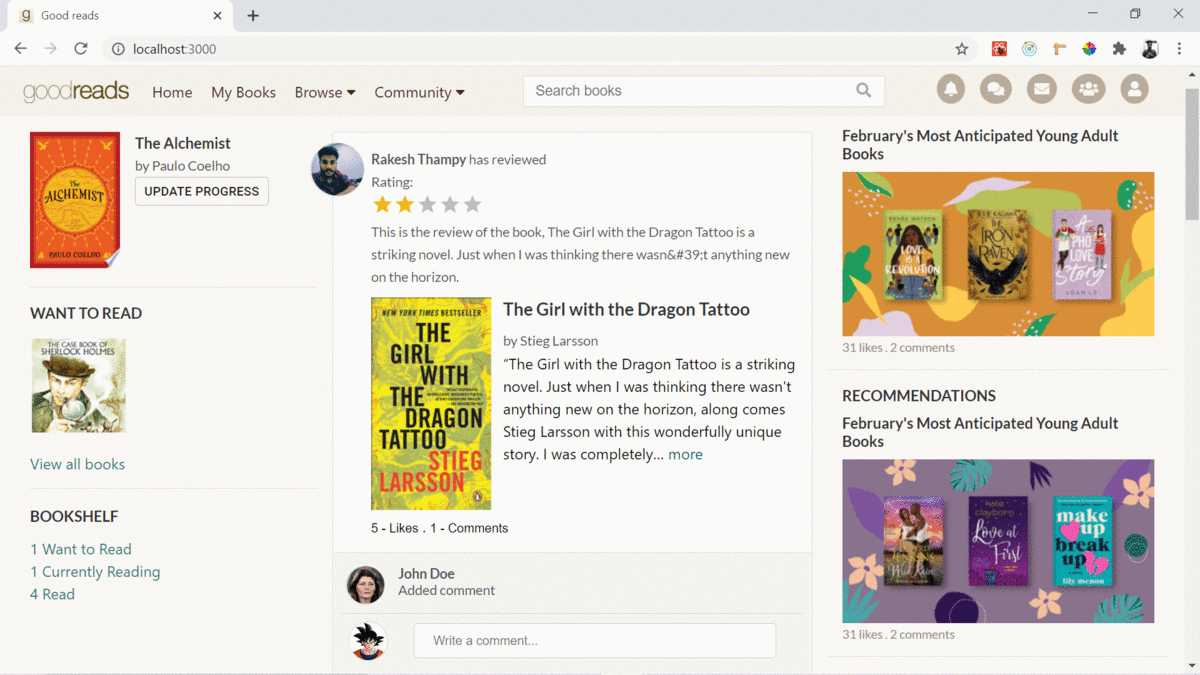Open My Books
This screenshot has height=675, width=1200.
243,92
